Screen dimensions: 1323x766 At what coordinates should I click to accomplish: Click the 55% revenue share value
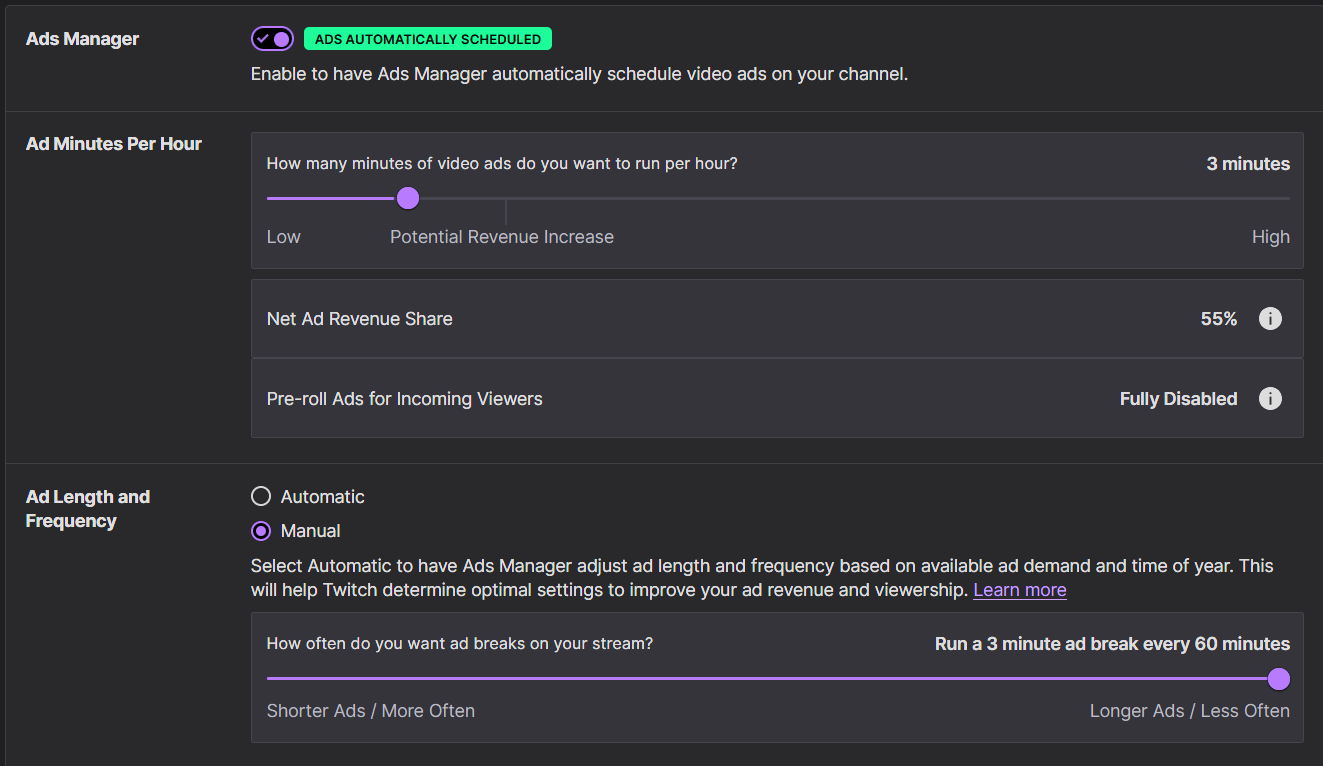tap(1218, 319)
